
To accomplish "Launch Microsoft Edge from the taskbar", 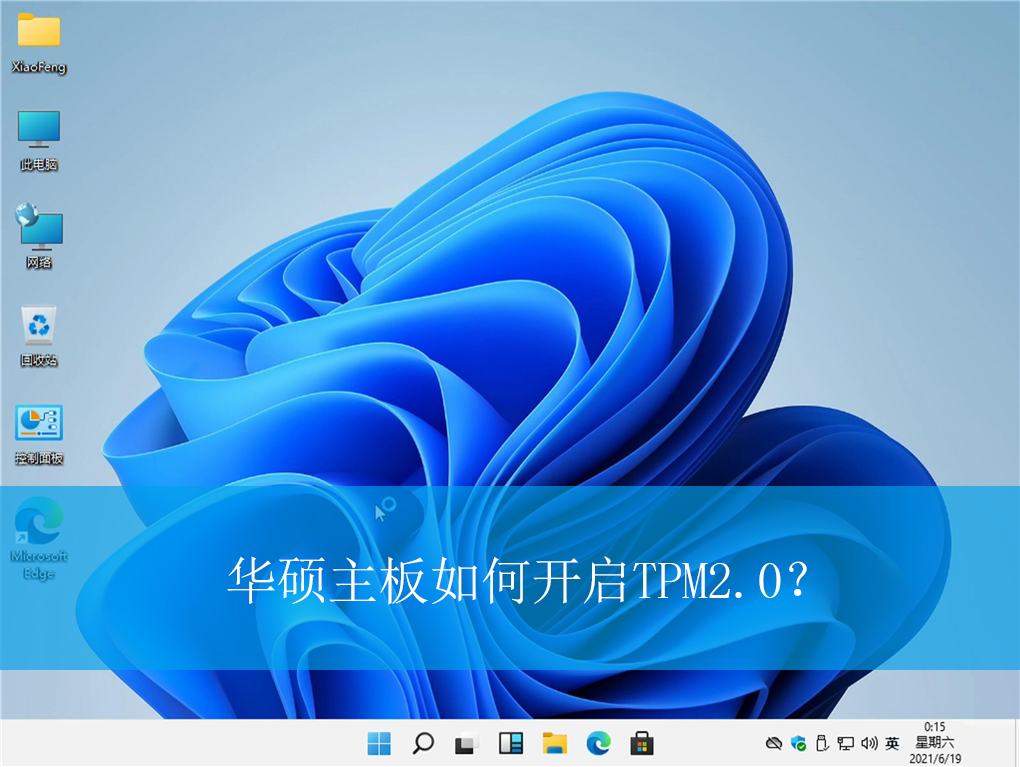I will point(598,744).
